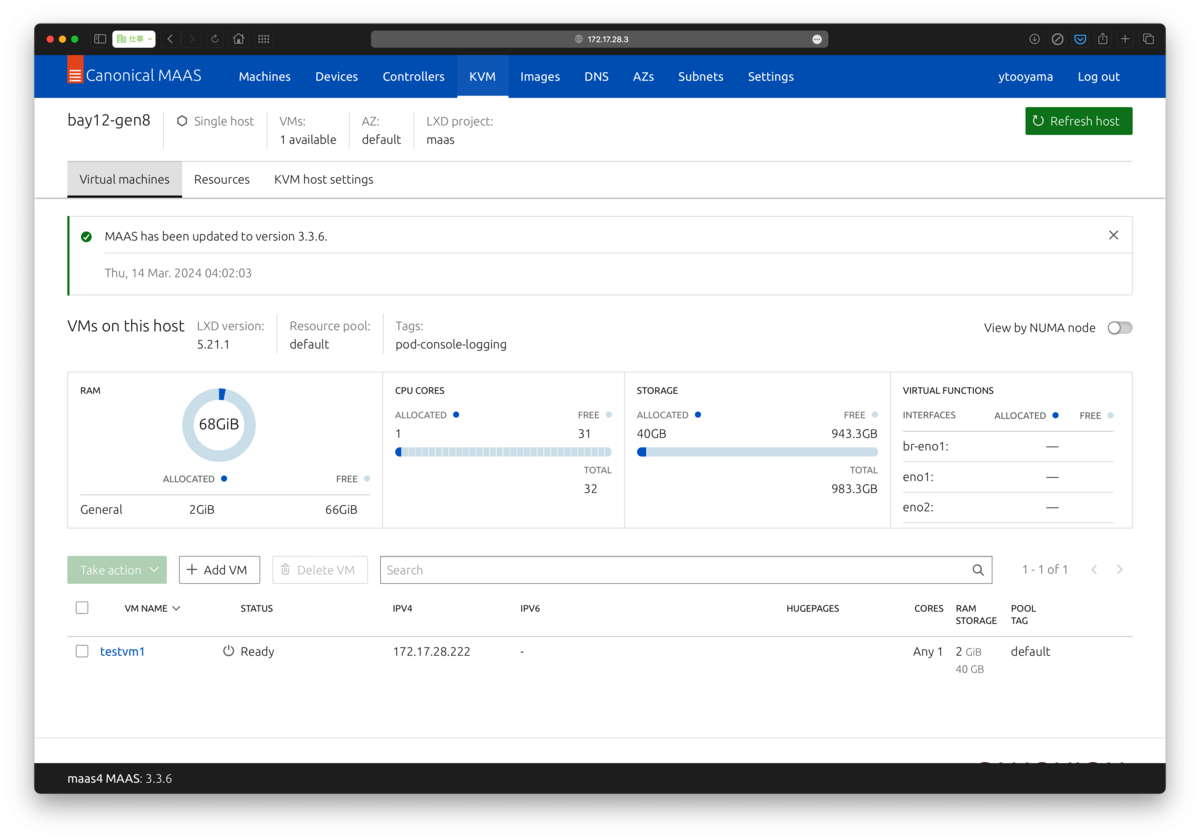Go to the AZs page

click(643, 76)
